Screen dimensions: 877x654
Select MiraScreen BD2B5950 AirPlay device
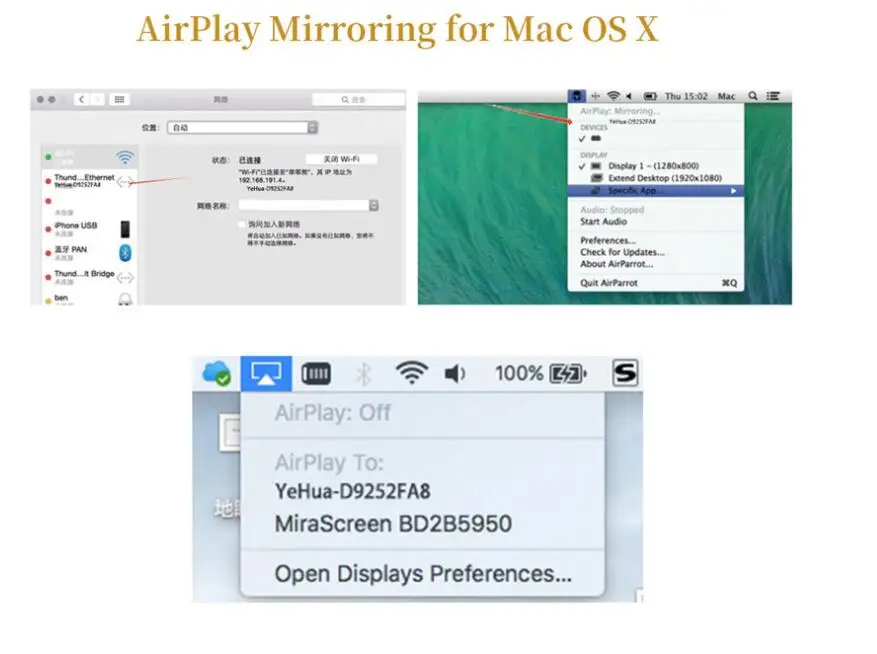pyautogui.click(x=393, y=524)
